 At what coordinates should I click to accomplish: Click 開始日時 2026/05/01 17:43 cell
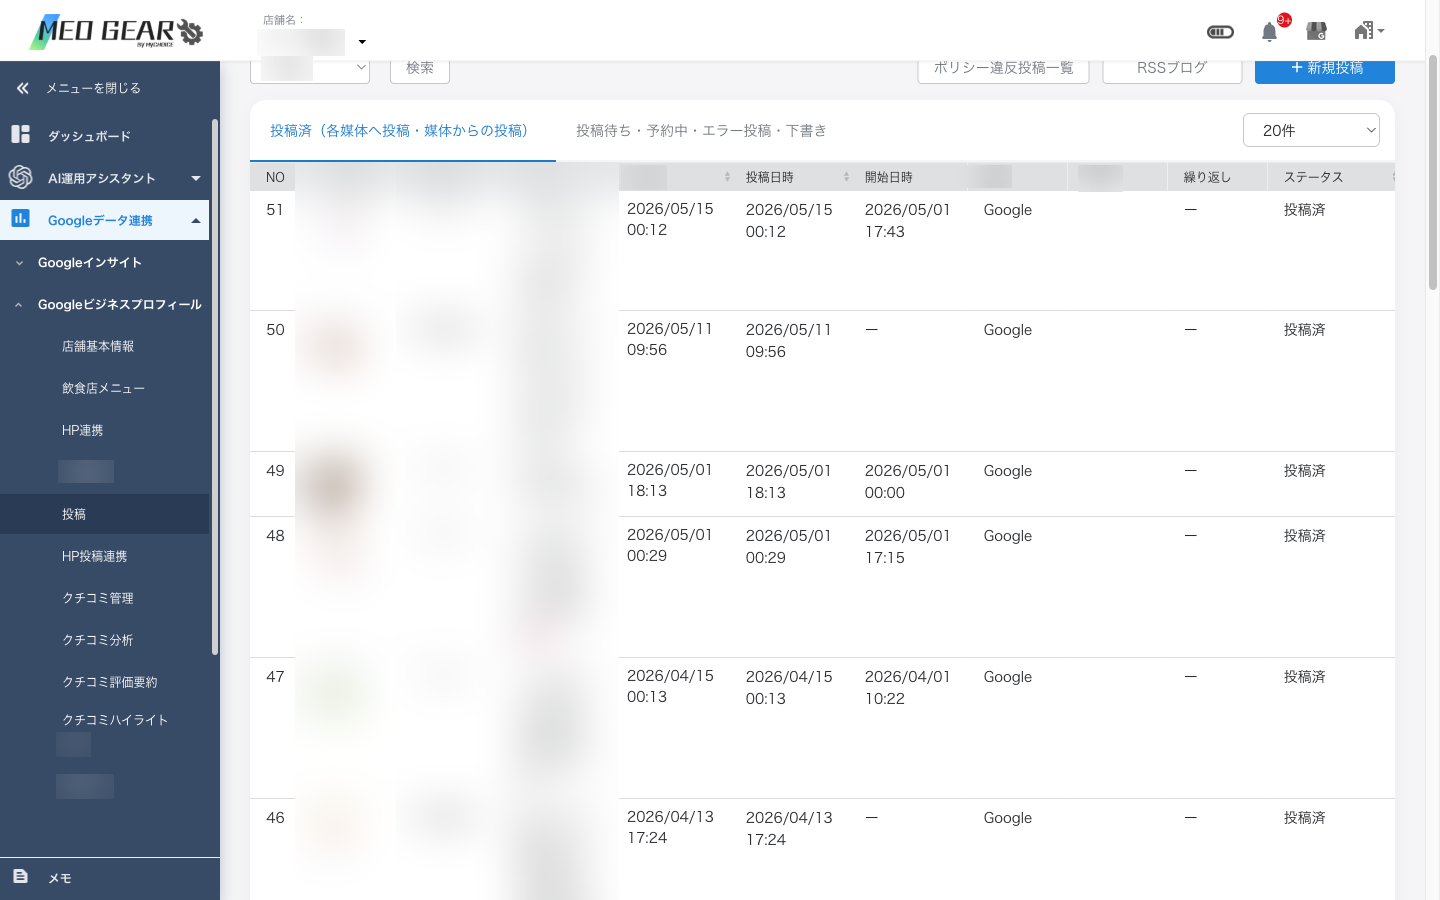click(x=908, y=221)
